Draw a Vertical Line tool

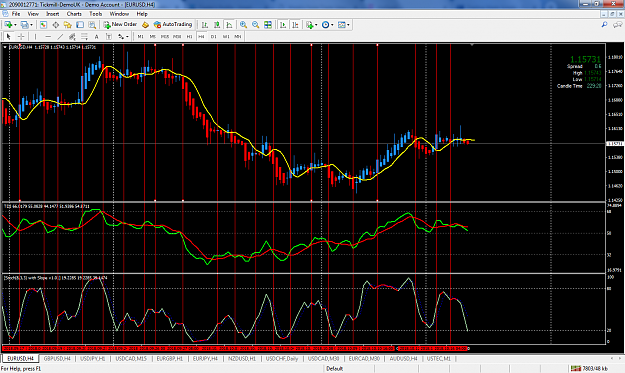[35, 36]
